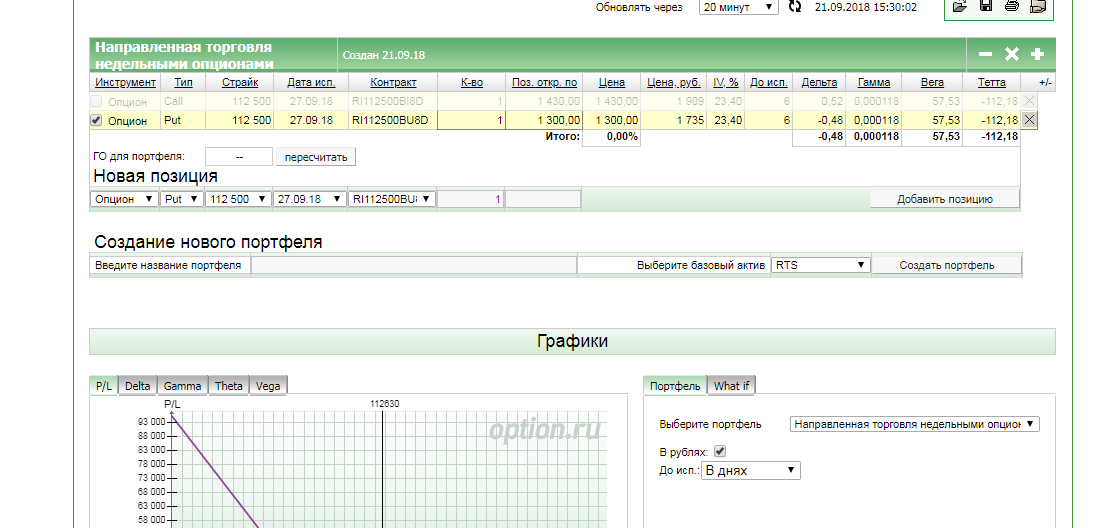Click the new position quantity field

click(x=470, y=200)
